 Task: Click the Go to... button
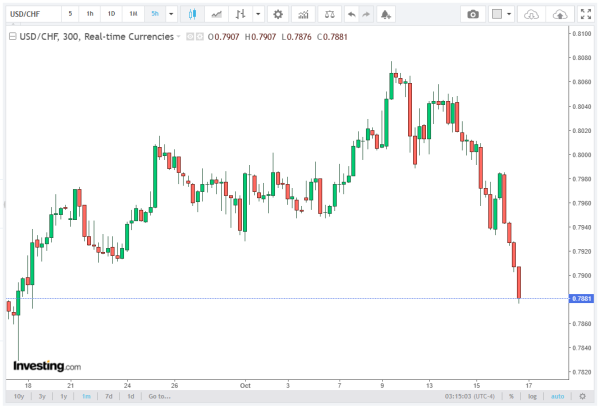(x=159, y=396)
